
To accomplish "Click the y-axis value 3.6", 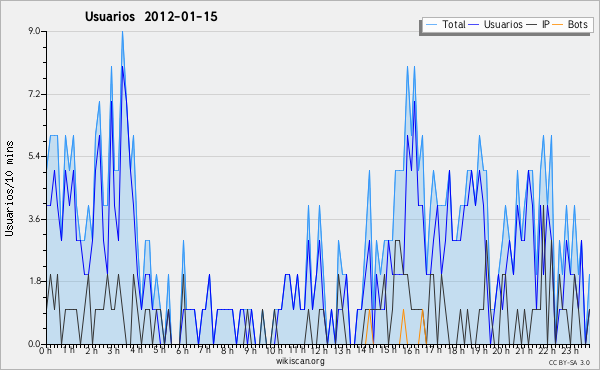I will pos(34,219).
